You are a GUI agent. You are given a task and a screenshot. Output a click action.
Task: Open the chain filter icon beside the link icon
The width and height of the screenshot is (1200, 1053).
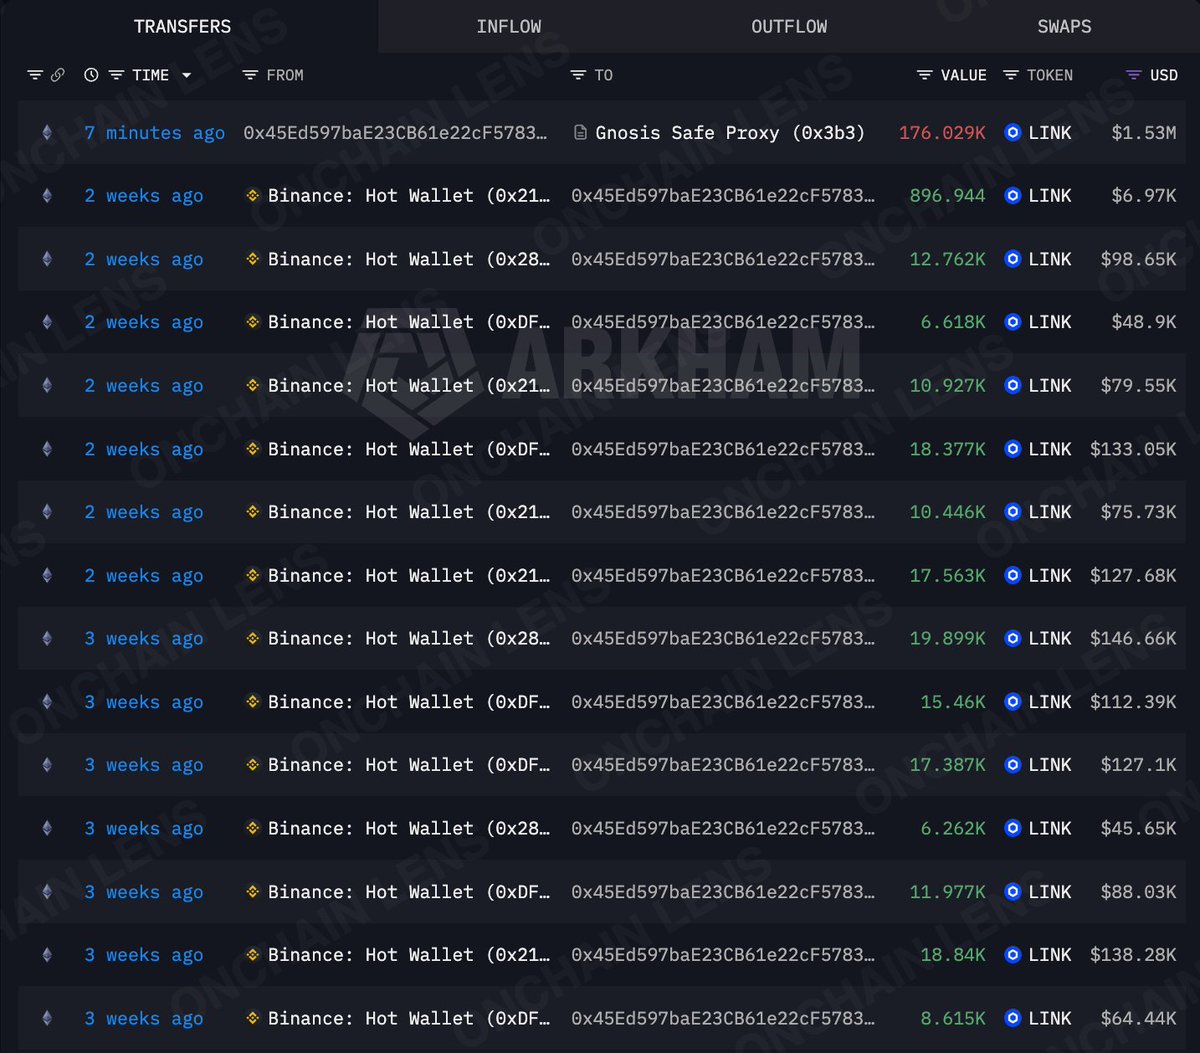[35, 75]
